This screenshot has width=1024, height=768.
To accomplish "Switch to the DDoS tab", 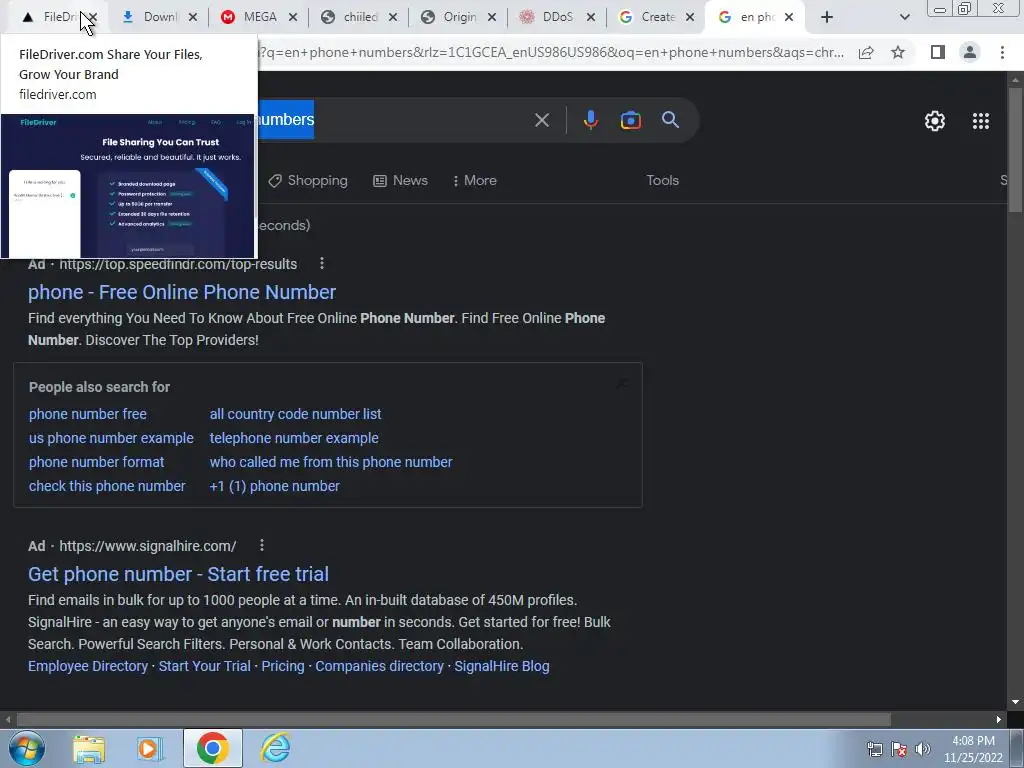I will tap(558, 17).
